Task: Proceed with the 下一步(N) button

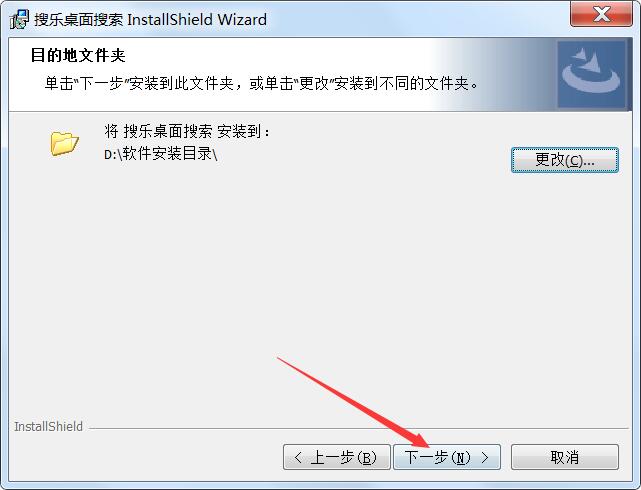Action: [447, 457]
